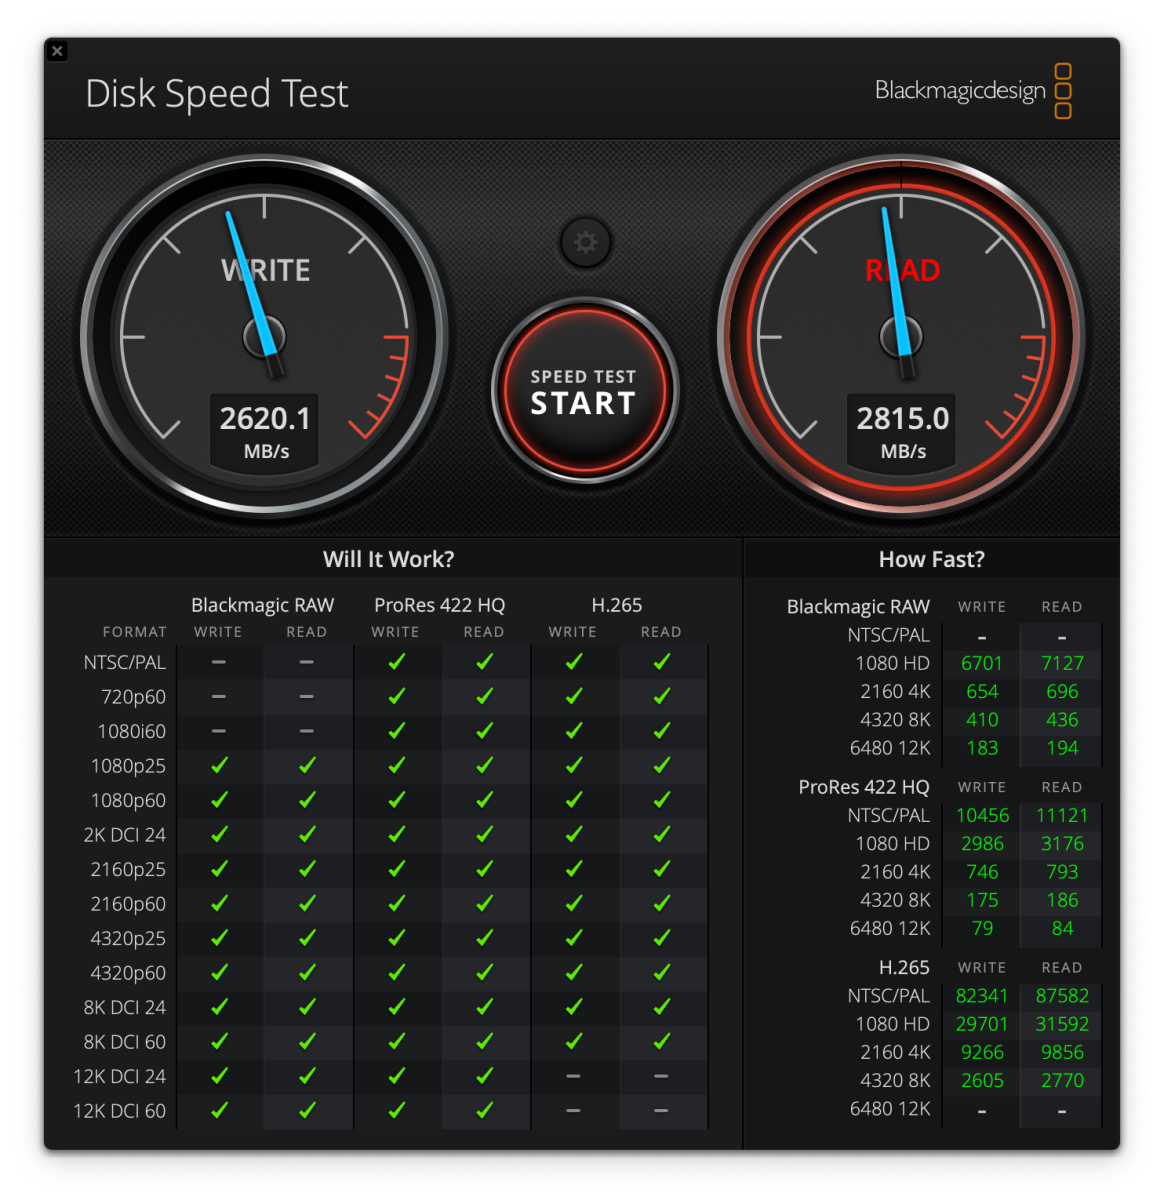1164x1200 pixels.
Task: Click the Blackmagic RAW column header in Will It Work
Action: click(x=262, y=605)
